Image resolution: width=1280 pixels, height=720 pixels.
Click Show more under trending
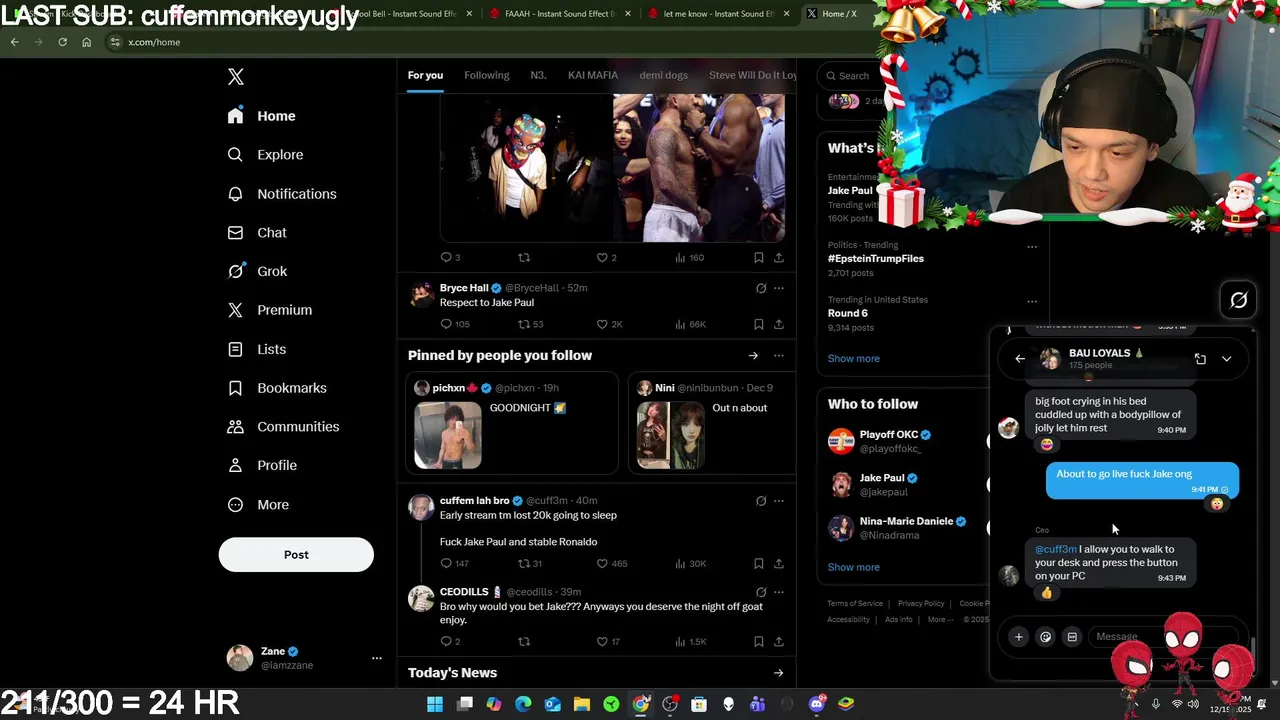point(854,358)
